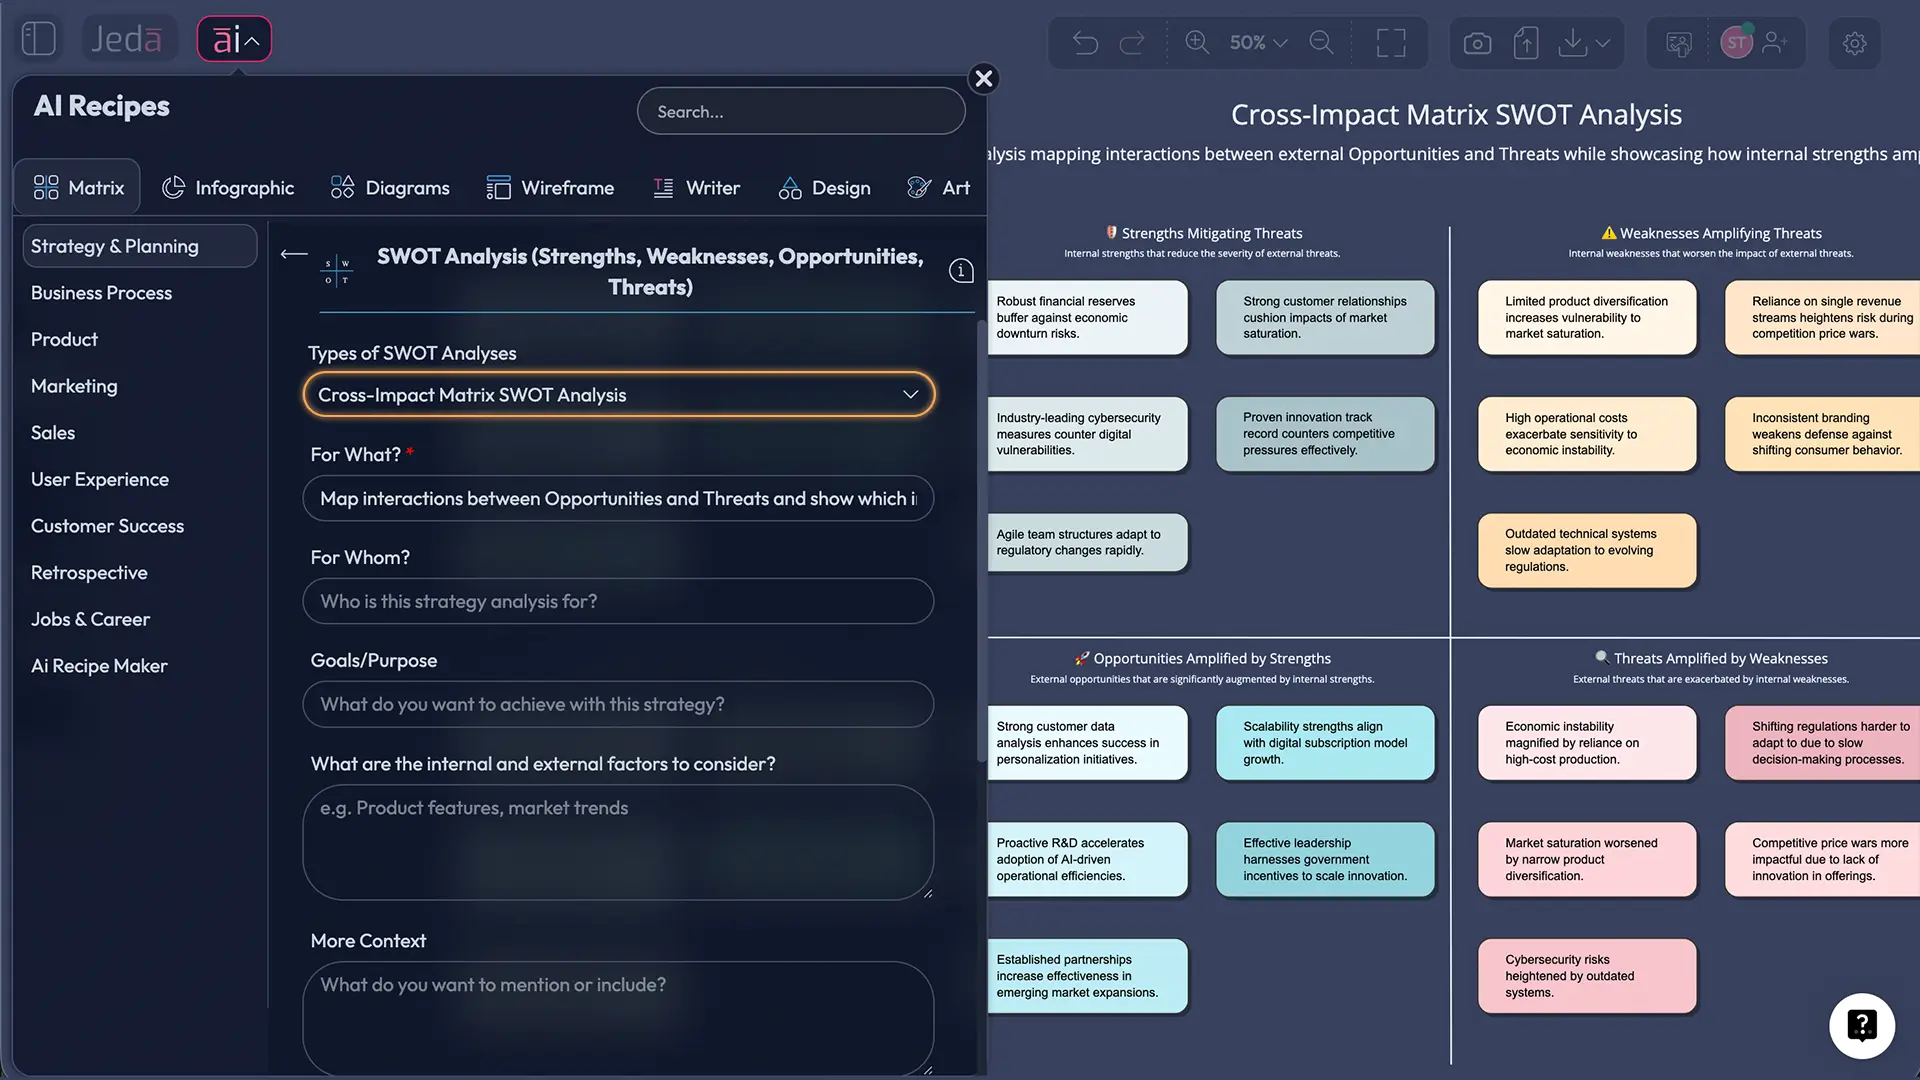
Task: Go back with the left arrow
Action: coord(294,254)
